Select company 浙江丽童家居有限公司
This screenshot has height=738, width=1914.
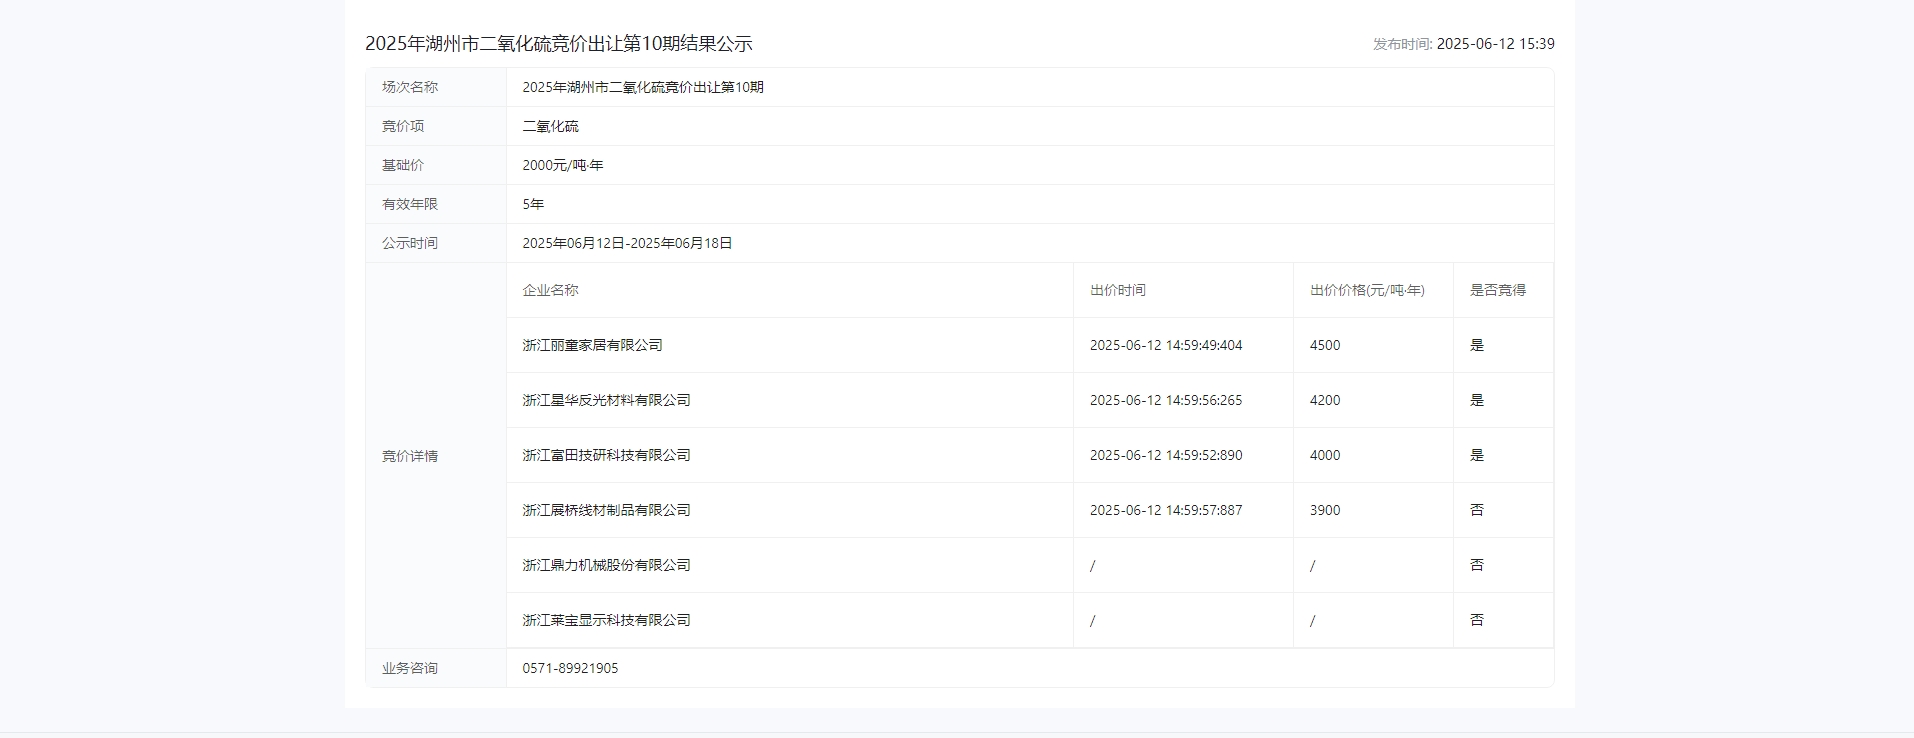pos(592,345)
